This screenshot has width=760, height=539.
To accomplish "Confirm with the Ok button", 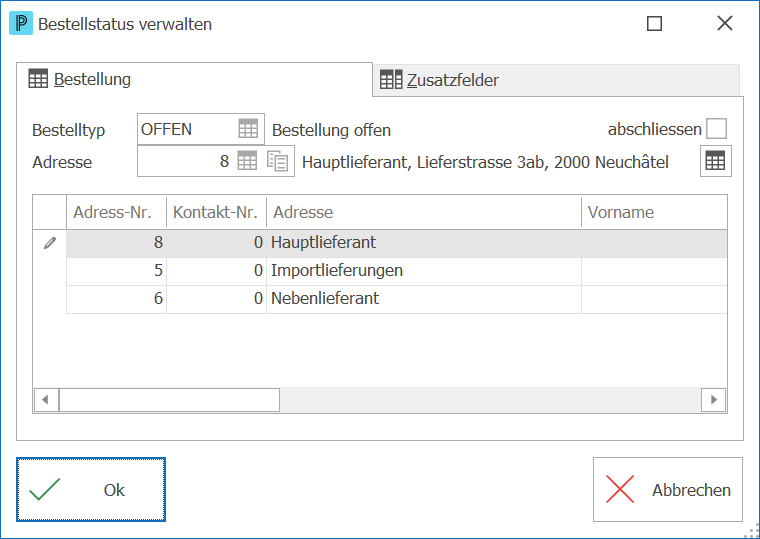I will tap(91, 490).
